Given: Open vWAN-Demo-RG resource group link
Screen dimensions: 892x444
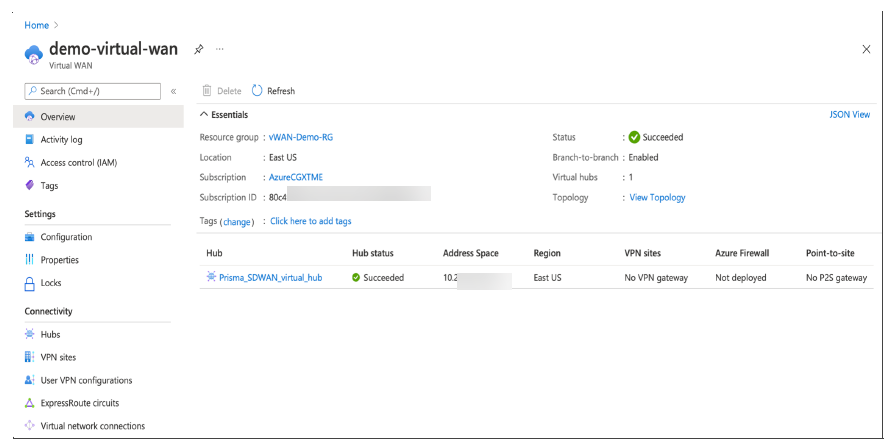Looking at the screenshot, I should pos(300,137).
